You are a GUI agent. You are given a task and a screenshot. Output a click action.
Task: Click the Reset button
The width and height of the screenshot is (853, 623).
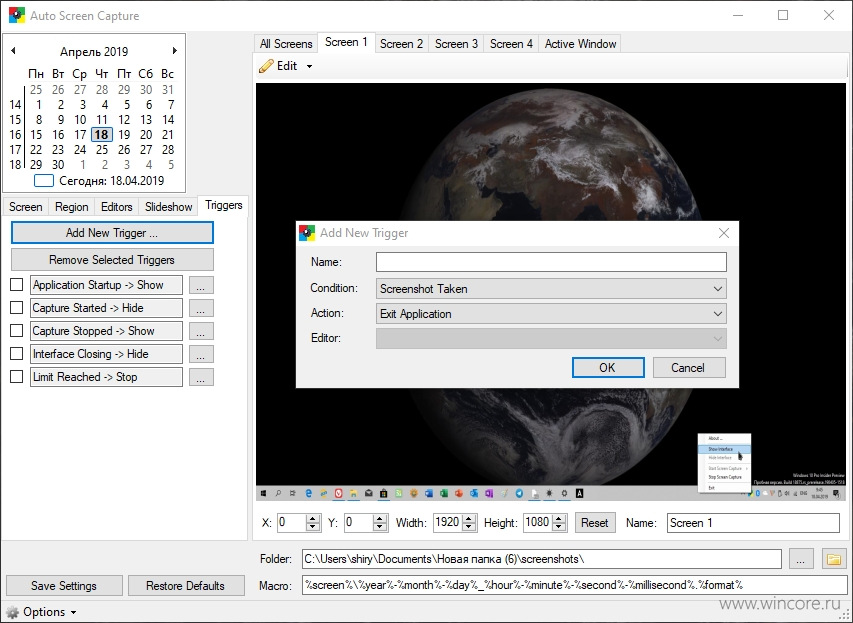pos(595,523)
